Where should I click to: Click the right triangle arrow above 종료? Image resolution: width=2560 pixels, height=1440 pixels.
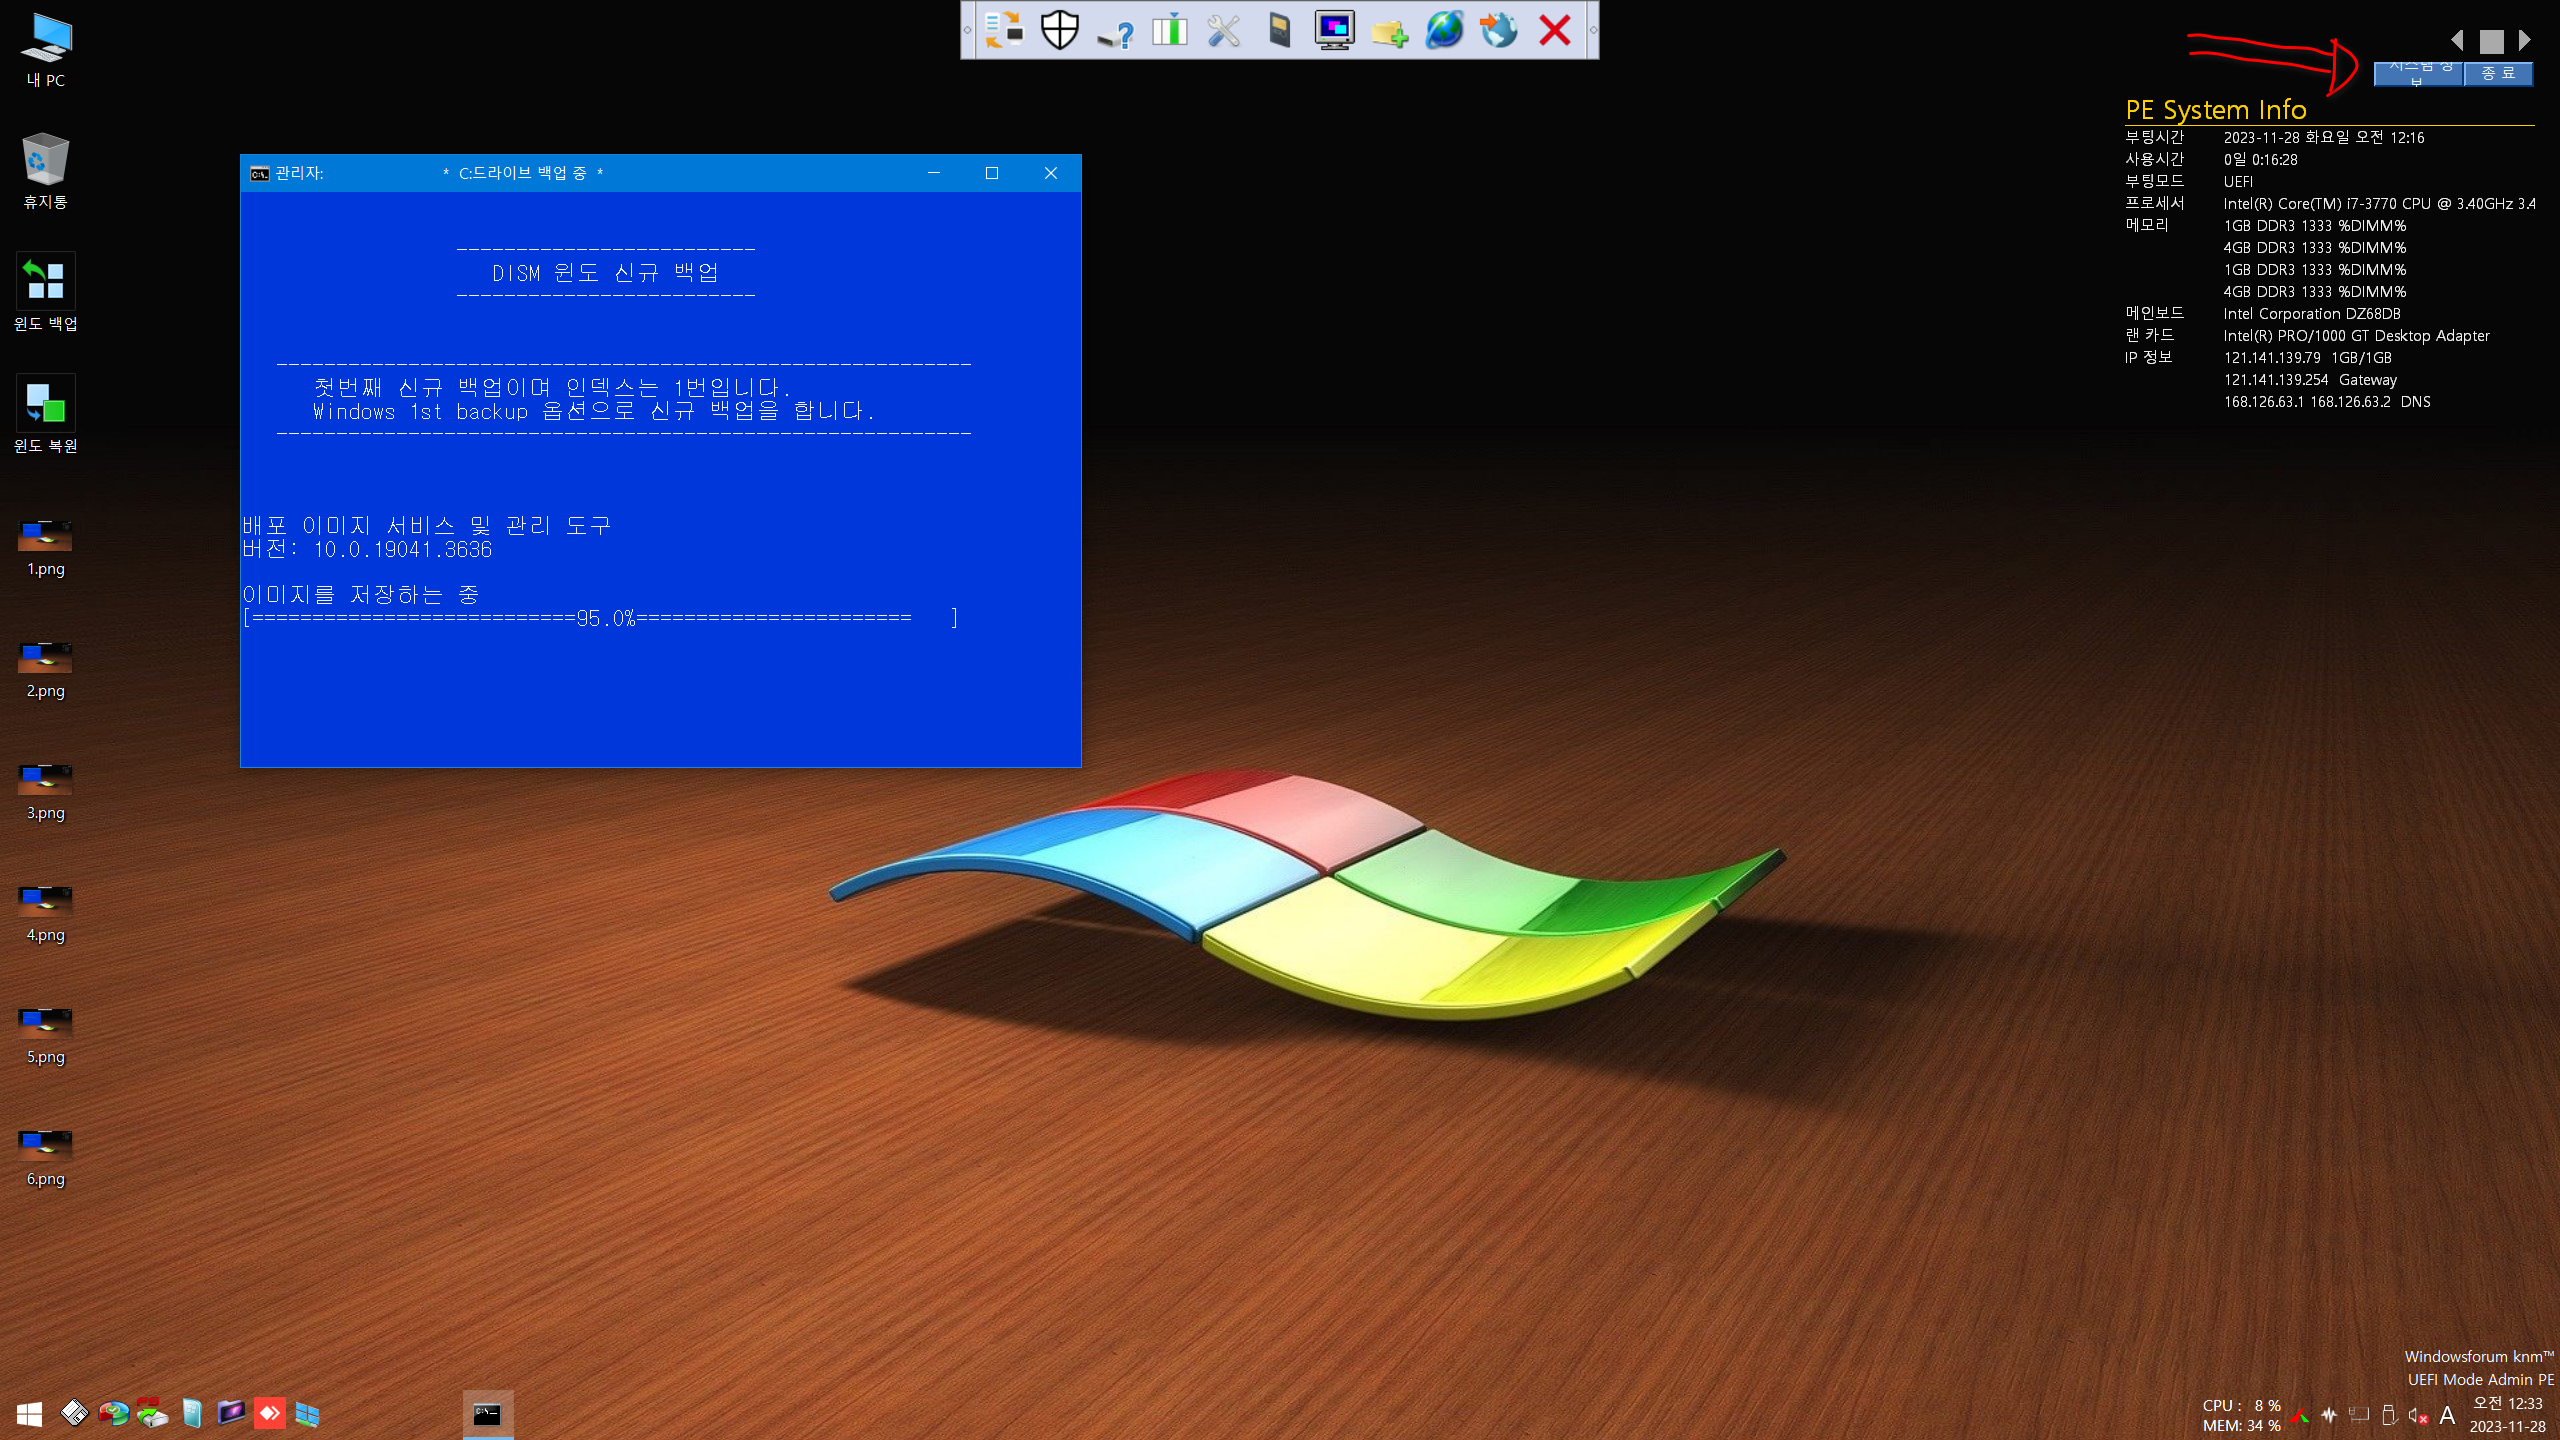2524,40
